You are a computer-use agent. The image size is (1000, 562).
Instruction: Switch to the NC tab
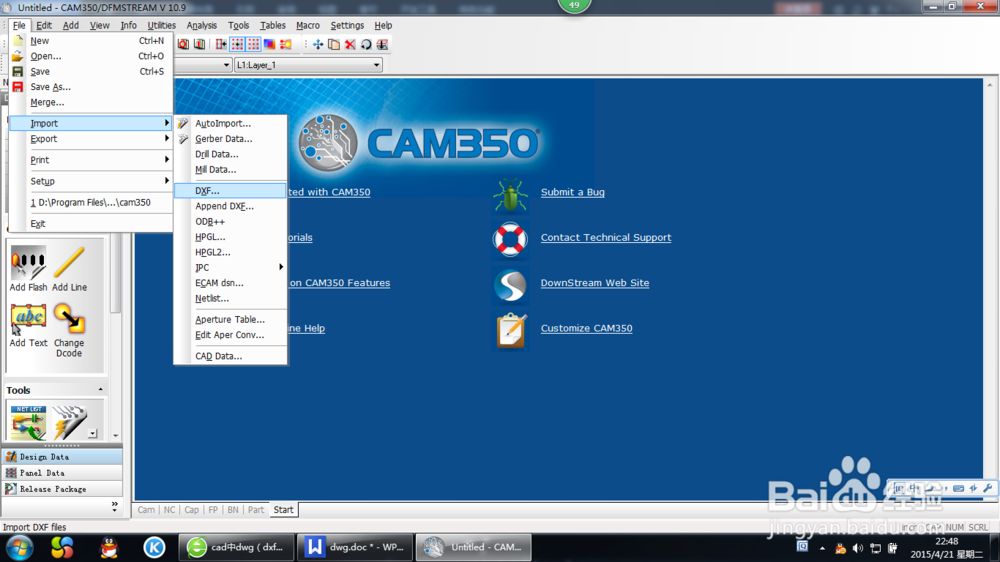coord(169,510)
